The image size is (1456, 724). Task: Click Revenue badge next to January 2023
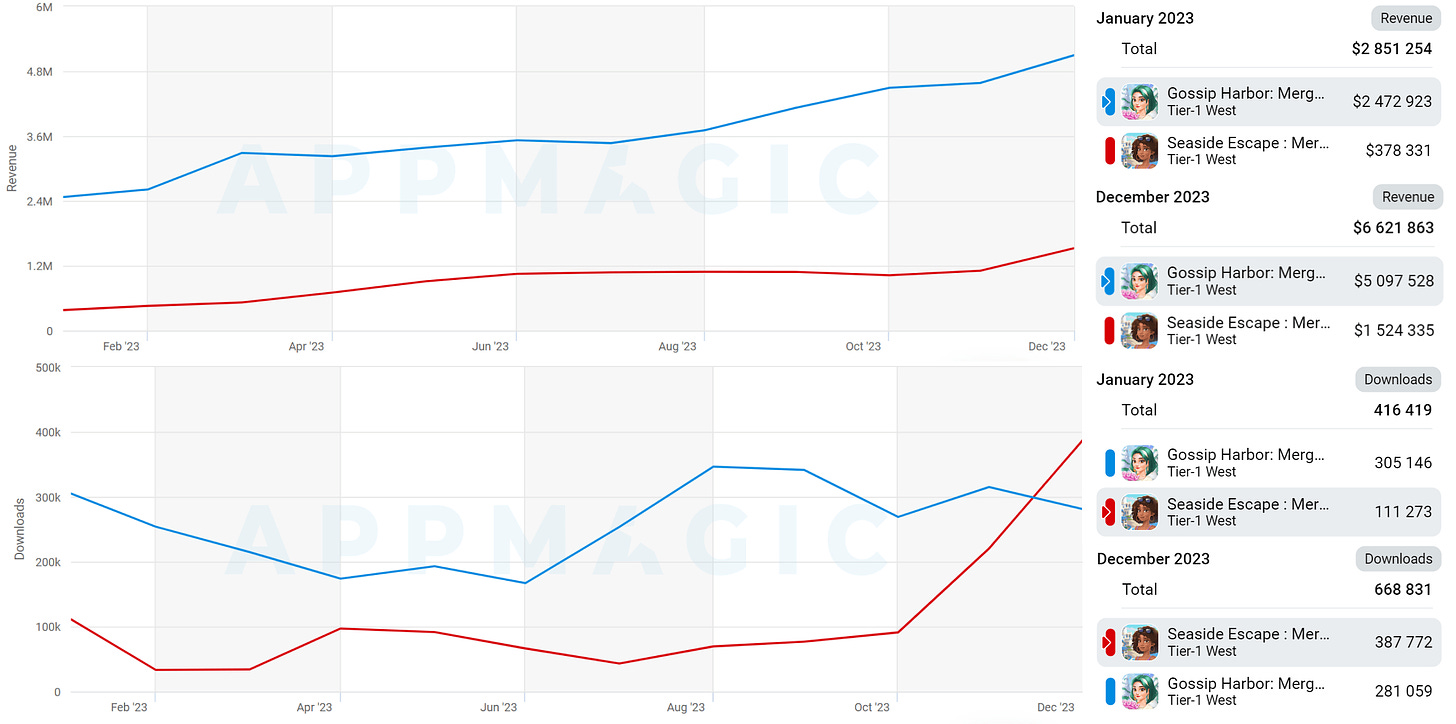[1406, 18]
